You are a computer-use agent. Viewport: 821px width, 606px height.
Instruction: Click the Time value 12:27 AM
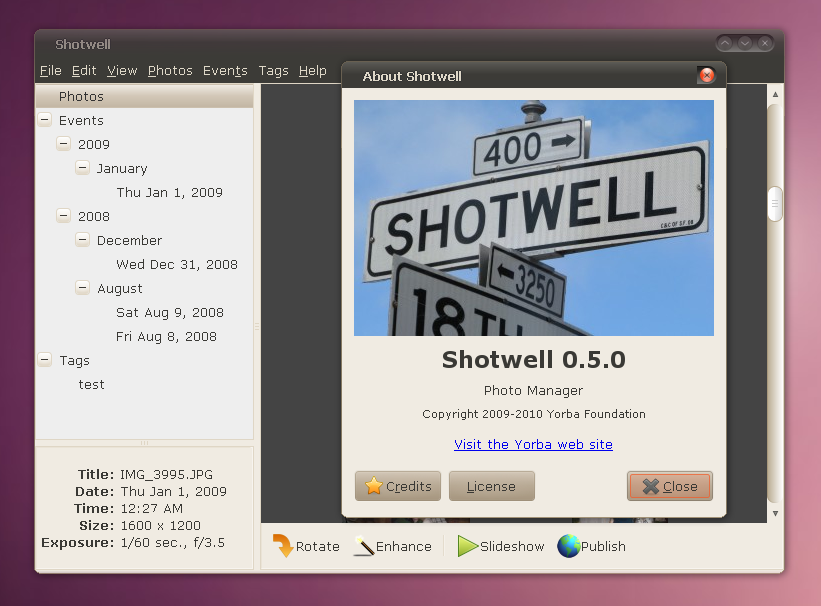(x=152, y=509)
